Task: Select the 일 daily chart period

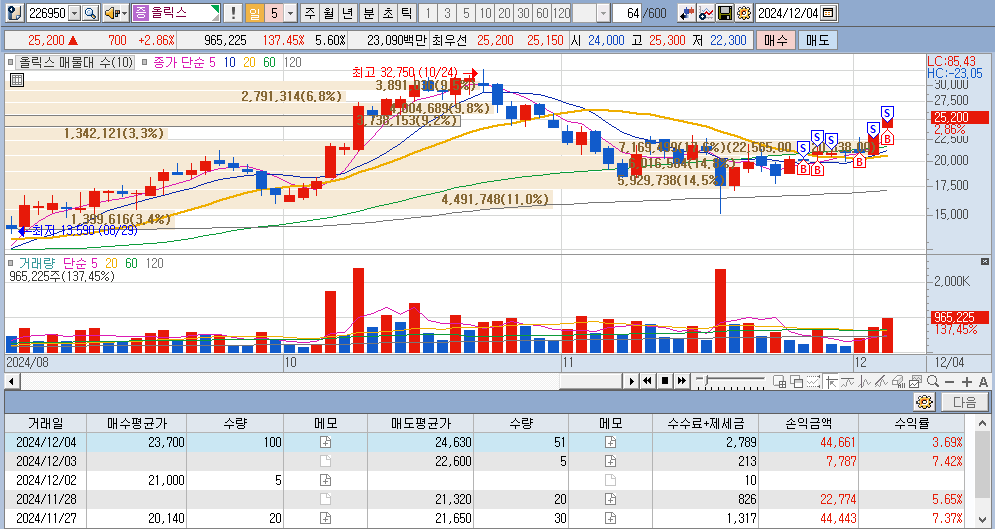Action: [x=254, y=13]
